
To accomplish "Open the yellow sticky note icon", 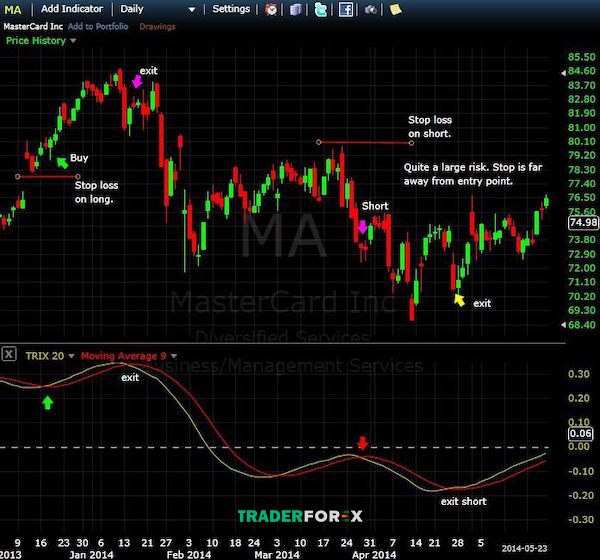I will pos(395,9).
